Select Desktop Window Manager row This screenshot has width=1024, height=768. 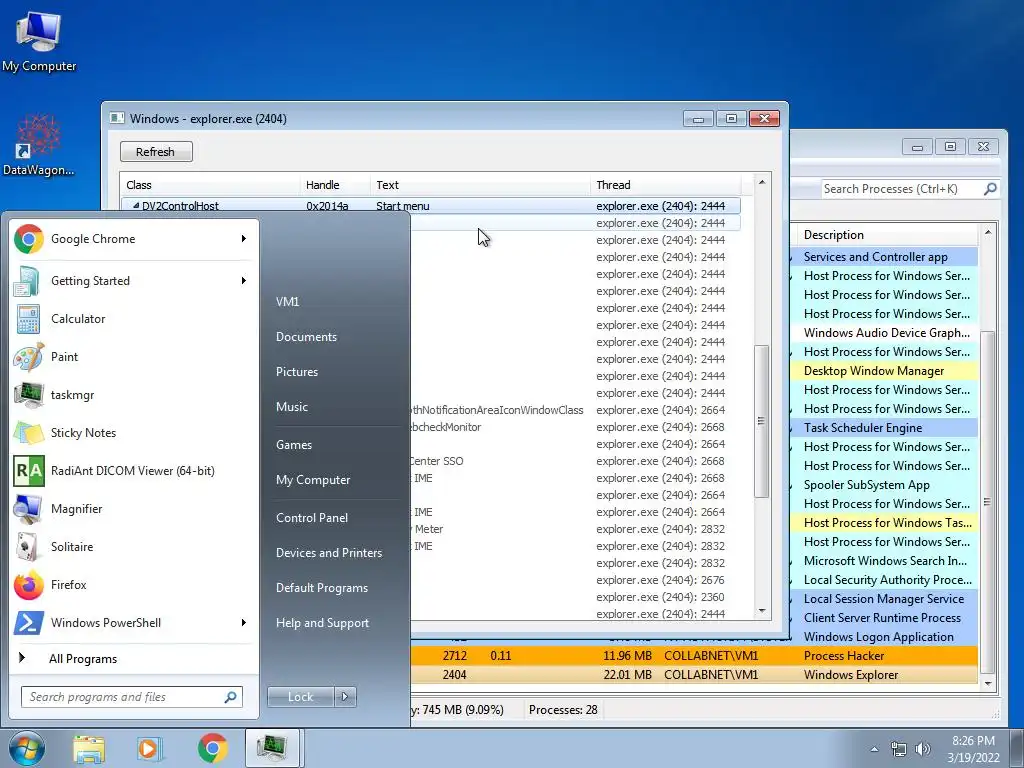click(x=884, y=371)
